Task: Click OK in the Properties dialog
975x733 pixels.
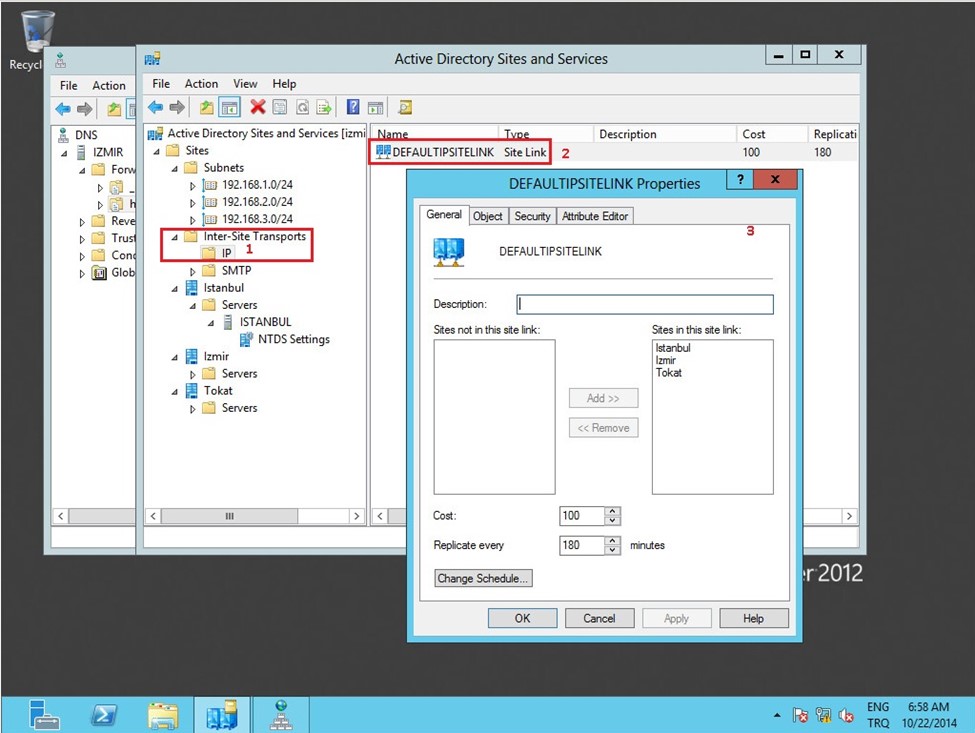Action: point(522,618)
